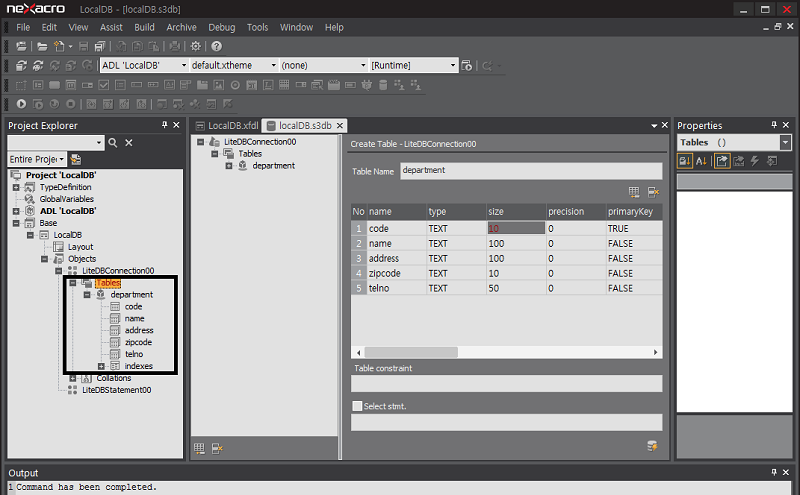Click the horizontal scrollbar thumb of the columns grid

(x=411, y=352)
